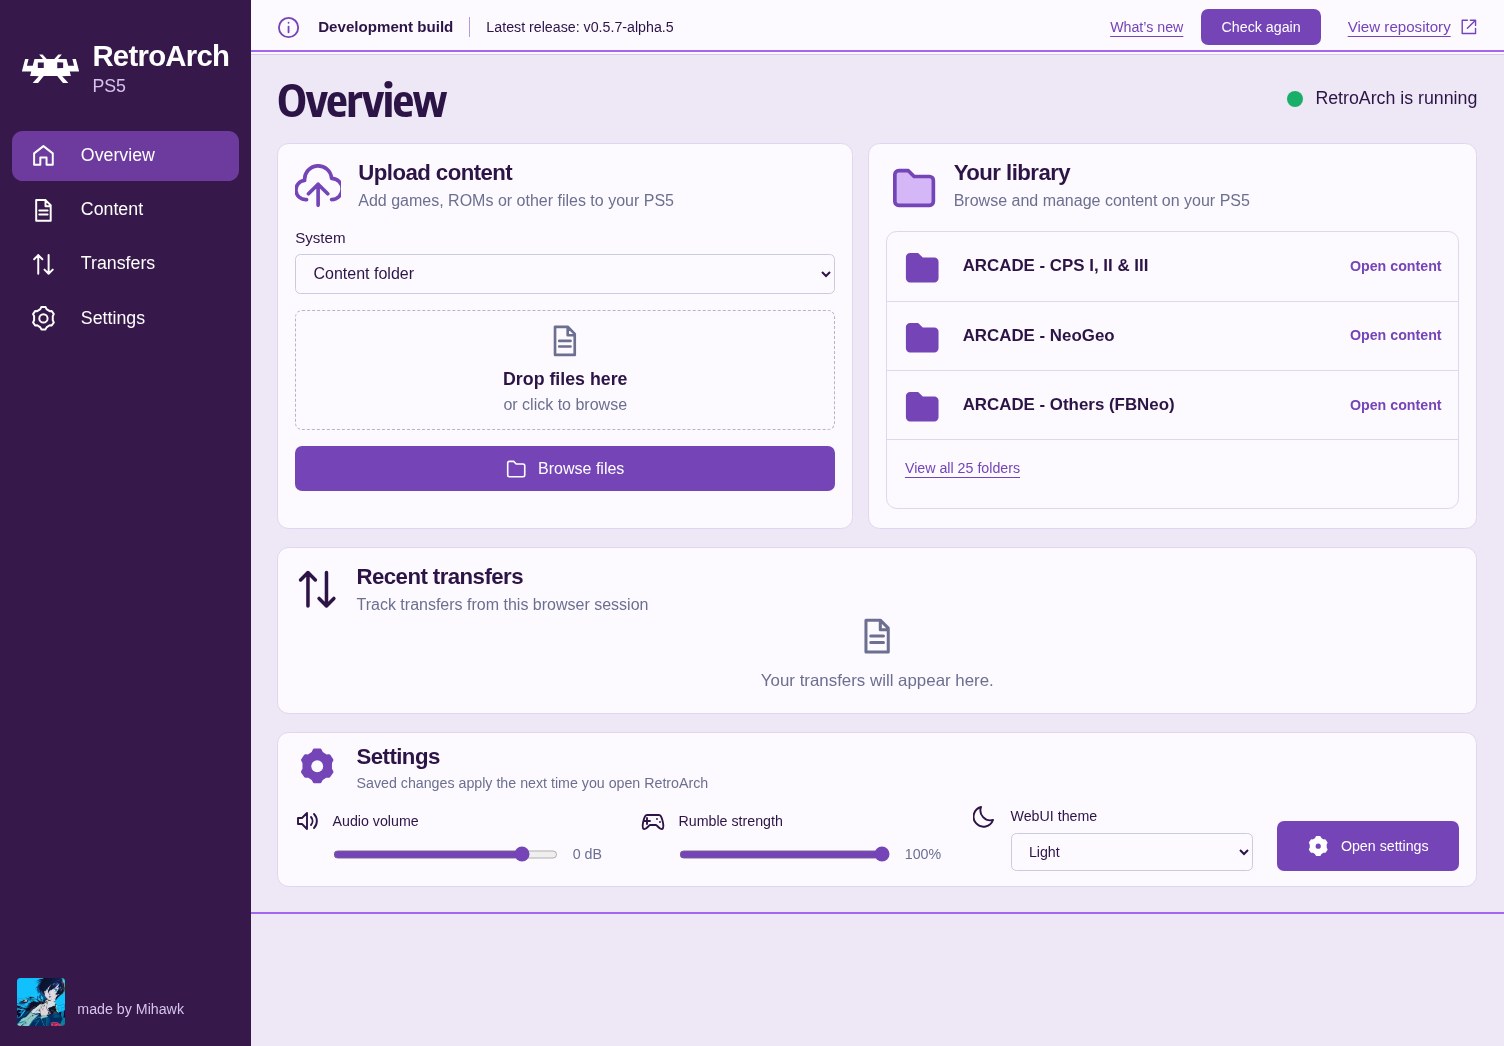Click the gear icon beside Settings card heading
Image resolution: width=1504 pixels, height=1046 pixels.
click(x=317, y=766)
